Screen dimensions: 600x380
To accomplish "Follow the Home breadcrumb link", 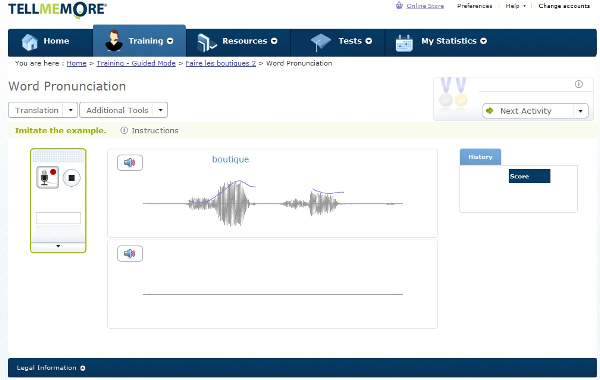I will [x=77, y=63].
